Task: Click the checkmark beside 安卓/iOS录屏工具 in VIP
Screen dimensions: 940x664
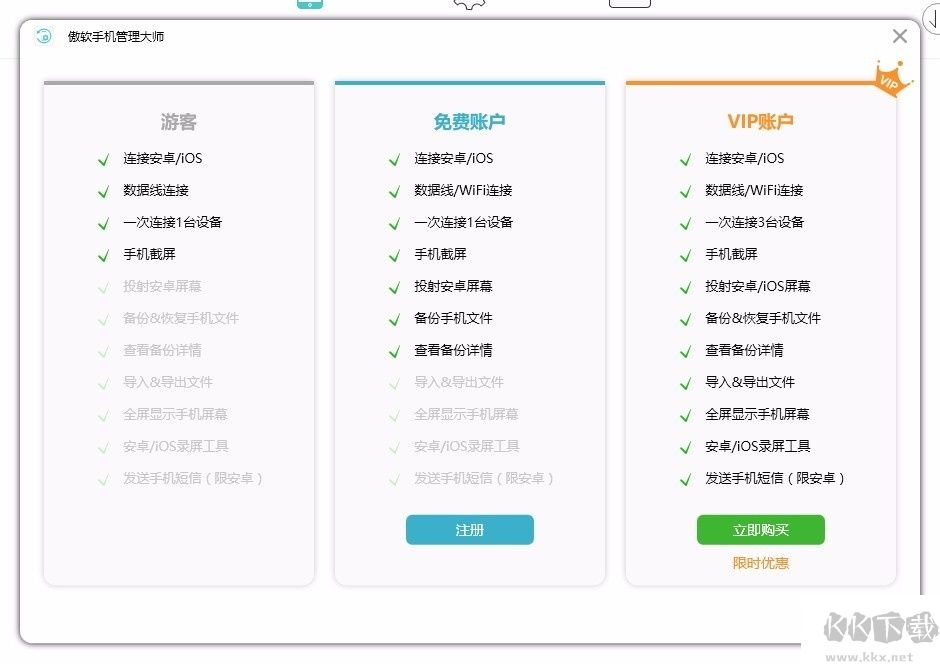Action: click(686, 446)
